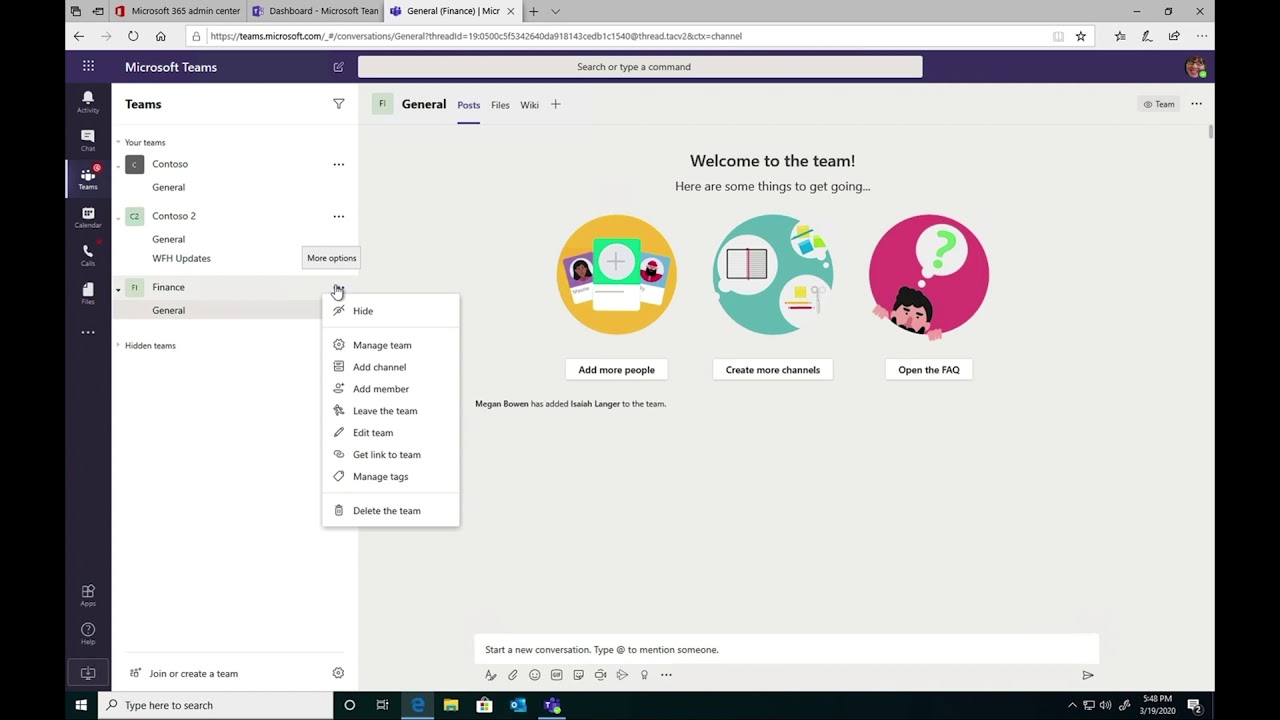Open Calendar in the Teams sidebar
Screen dimensions: 1280x720
(x=88, y=217)
